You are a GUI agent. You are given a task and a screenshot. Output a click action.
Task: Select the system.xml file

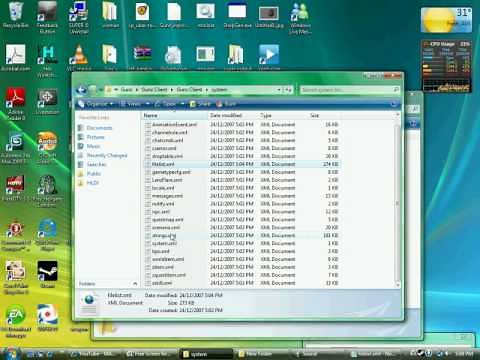pos(242,243)
